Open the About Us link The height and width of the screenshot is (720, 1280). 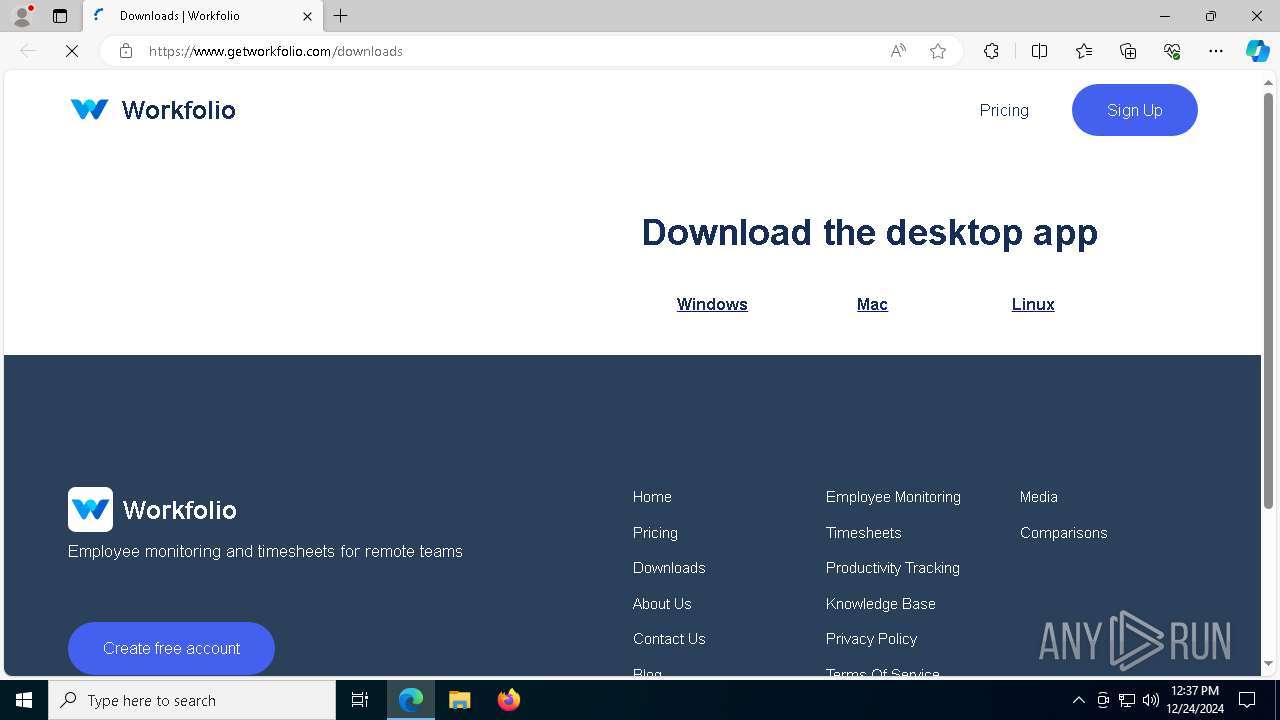(x=662, y=604)
